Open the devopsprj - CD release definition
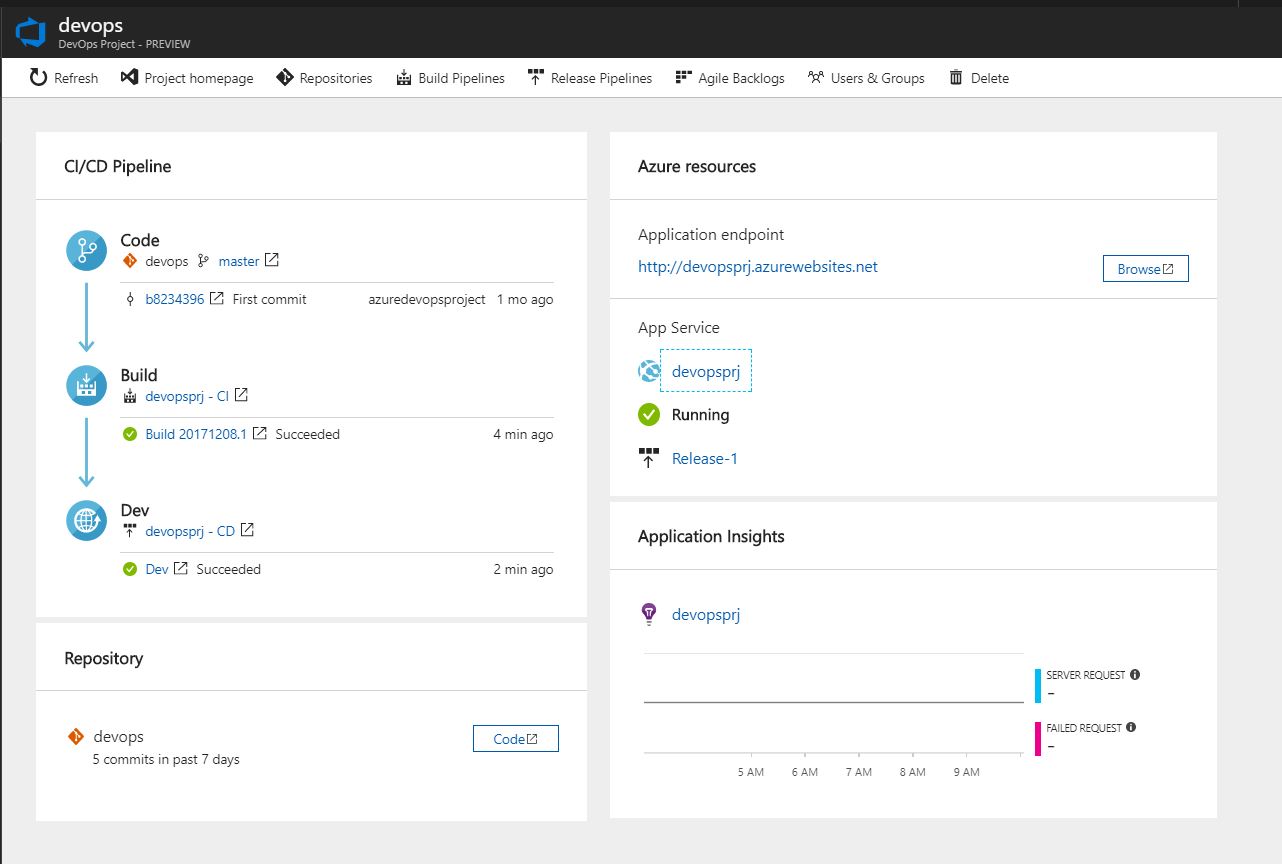This screenshot has width=1282, height=864. click(x=190, y=531)
